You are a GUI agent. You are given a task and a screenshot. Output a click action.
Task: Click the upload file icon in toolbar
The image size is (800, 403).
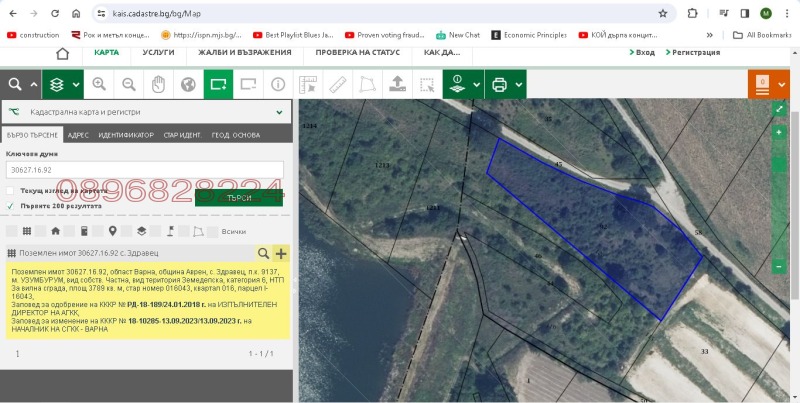pos(398,84)
